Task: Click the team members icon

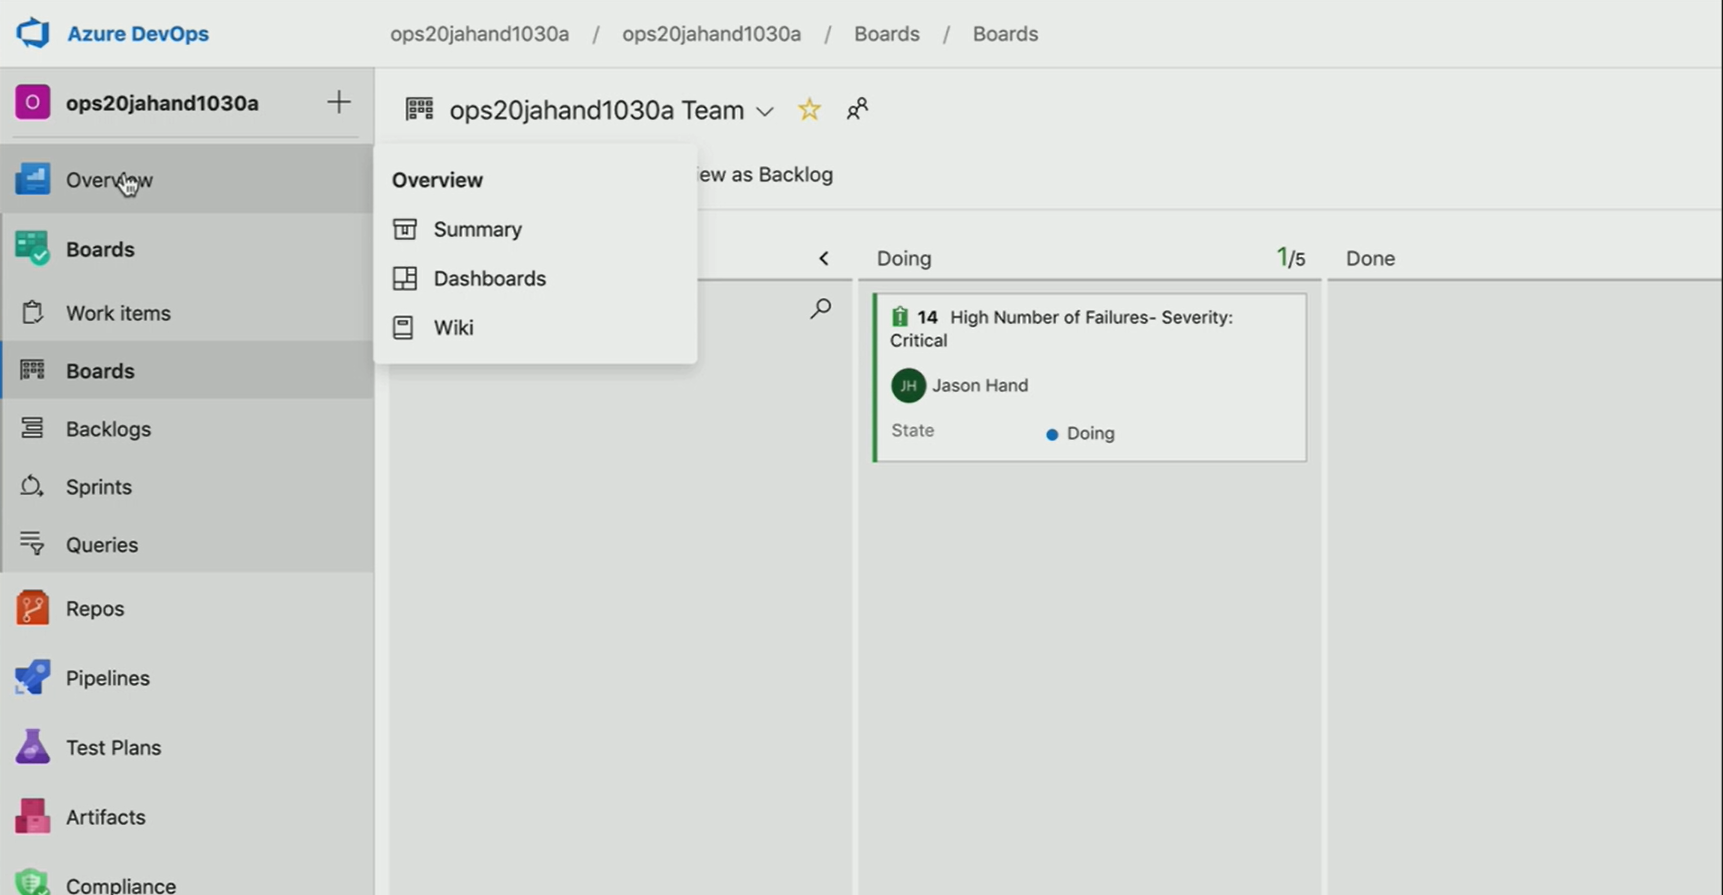Action: [857, 109]
